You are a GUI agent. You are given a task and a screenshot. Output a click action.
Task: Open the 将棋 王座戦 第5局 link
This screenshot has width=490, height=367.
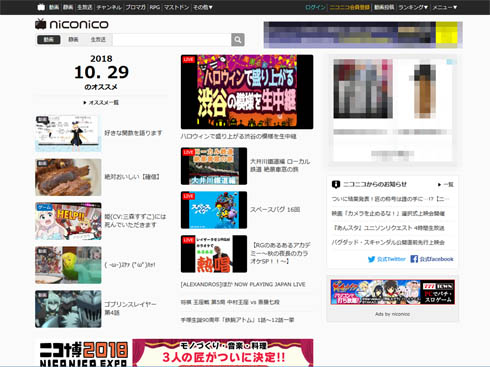point(230,302)
